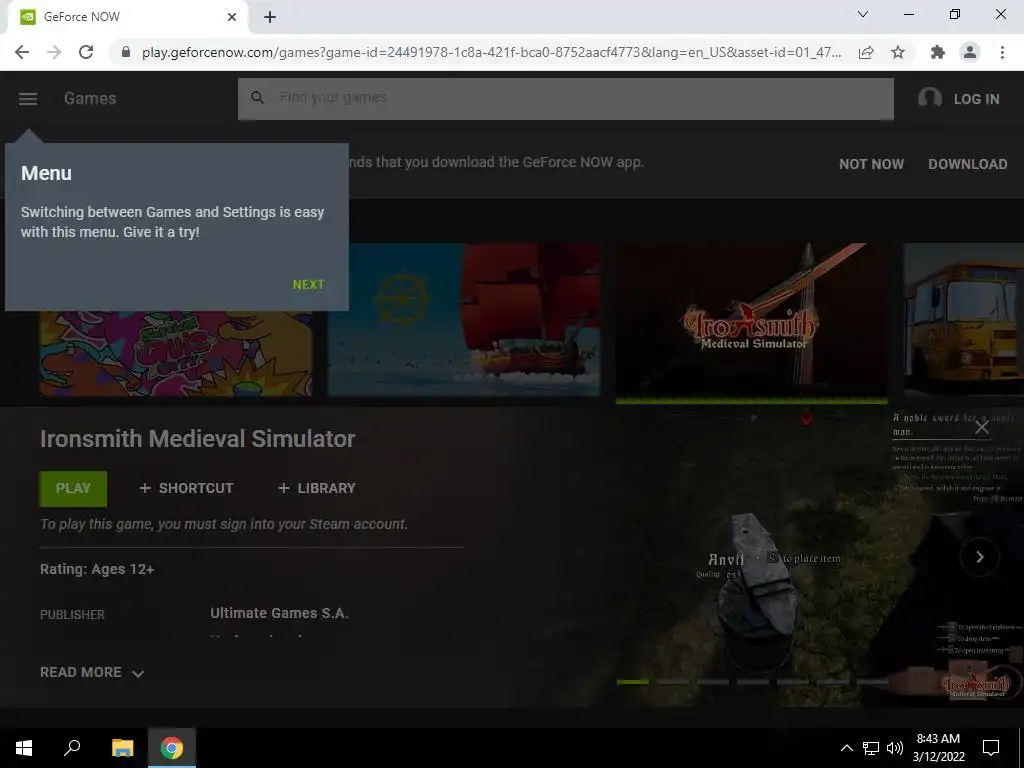Screen dimensions: 1024x768
Task: Go back in browser history
Action: click(x=22, y=52)
